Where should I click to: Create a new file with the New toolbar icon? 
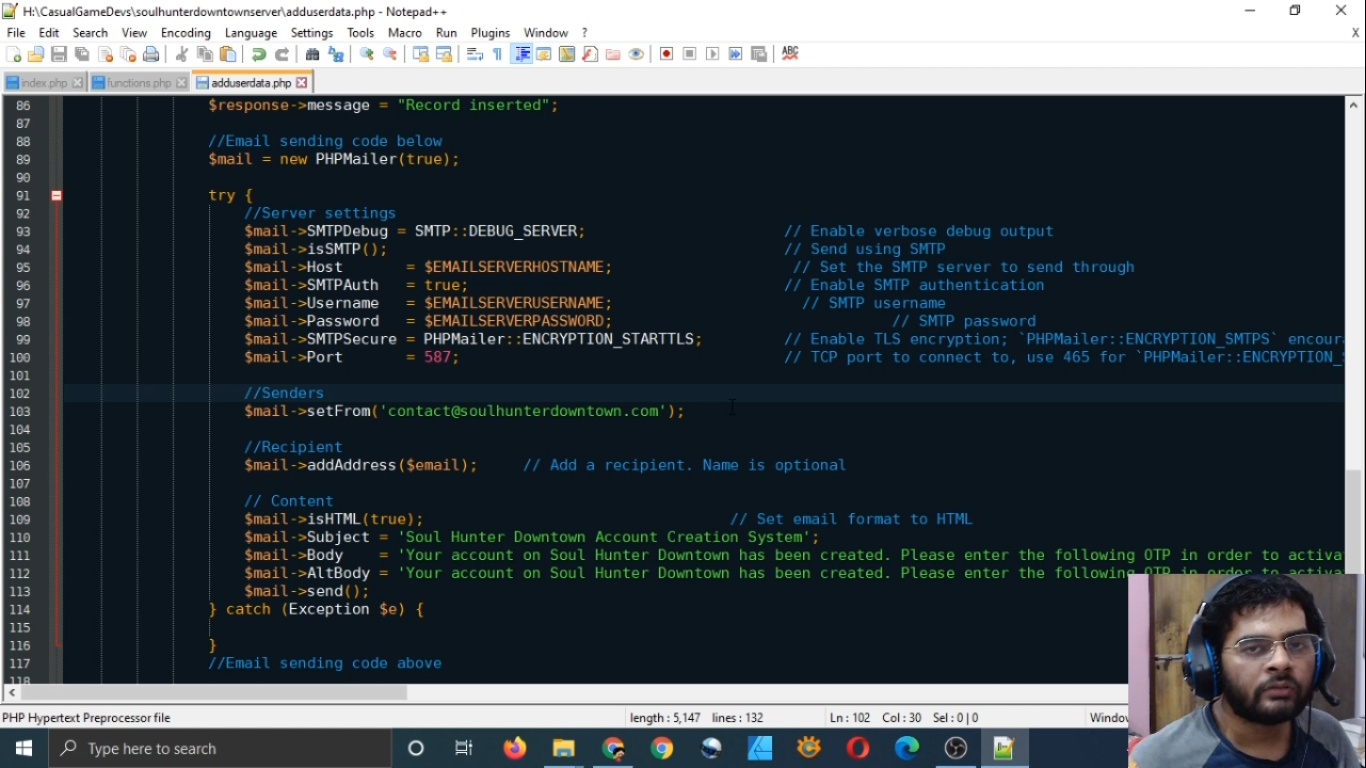[13, 54]
